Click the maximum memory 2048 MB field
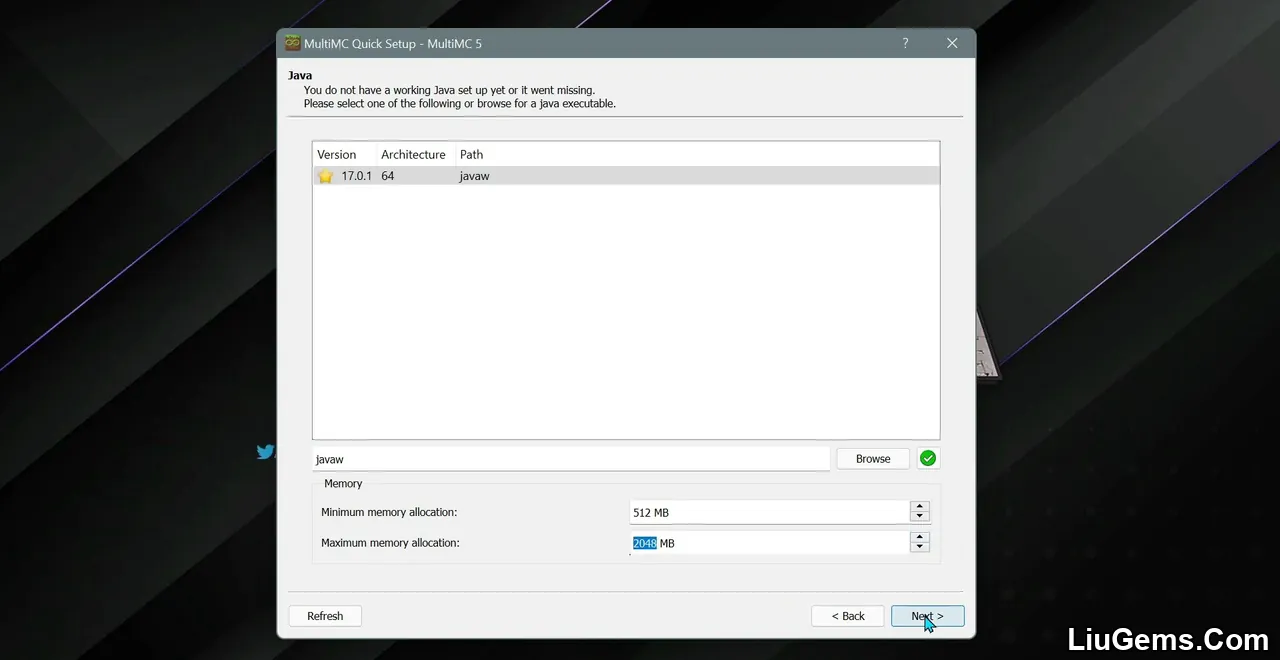1280x660 pixels. [x=770, y=543]
